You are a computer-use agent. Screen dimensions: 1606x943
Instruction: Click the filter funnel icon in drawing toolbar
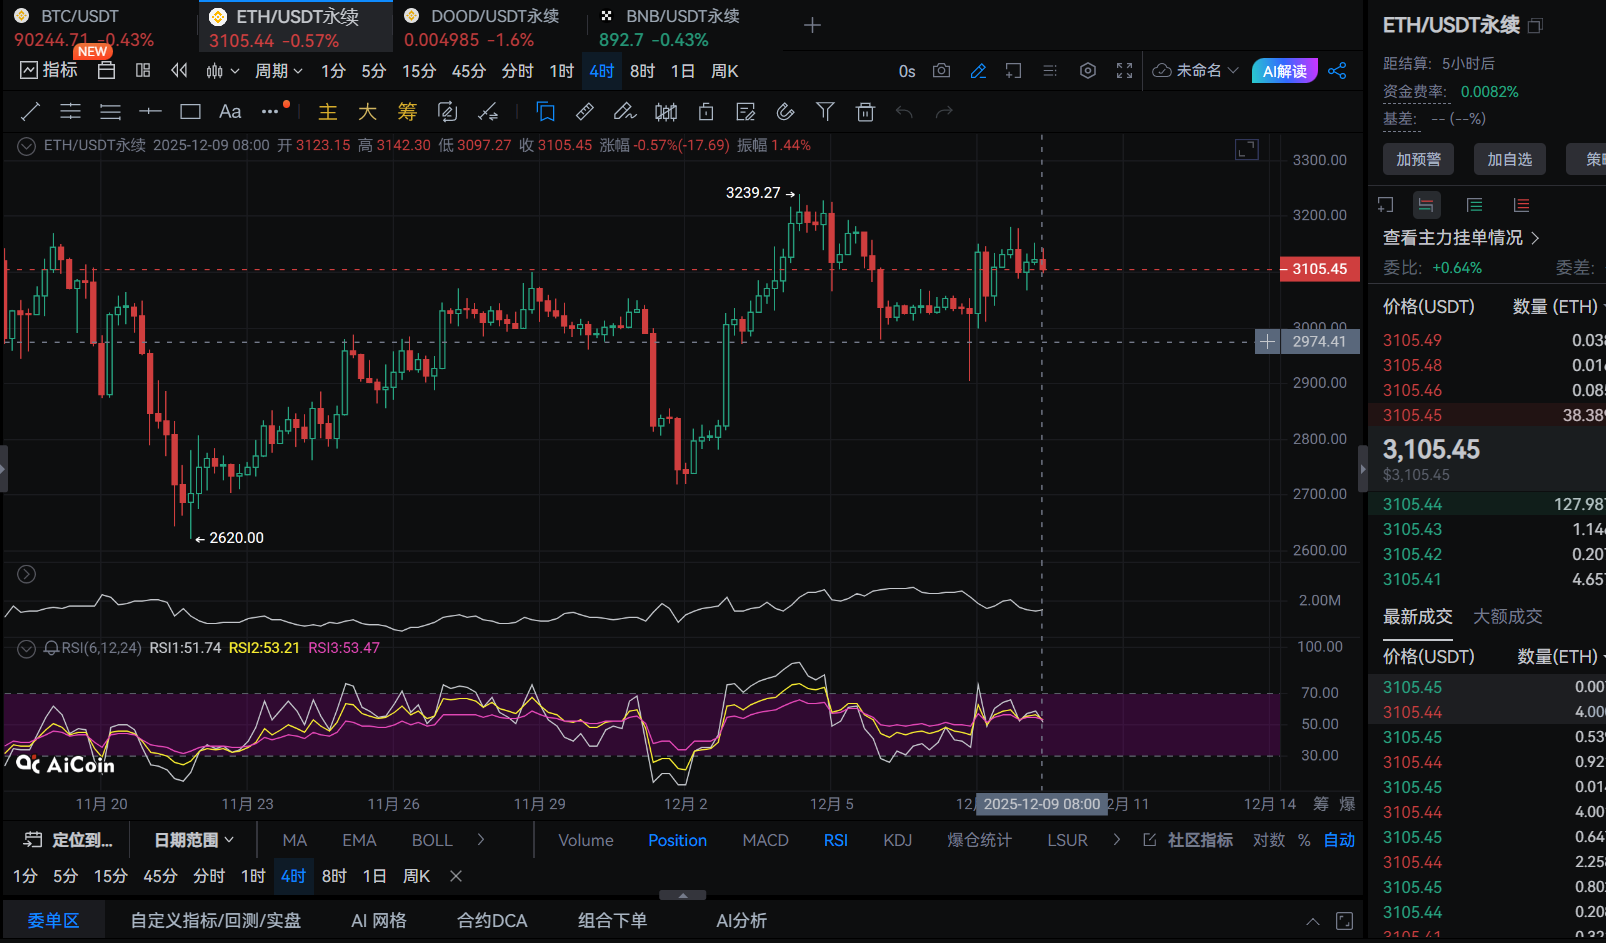[x=825, y=112]
